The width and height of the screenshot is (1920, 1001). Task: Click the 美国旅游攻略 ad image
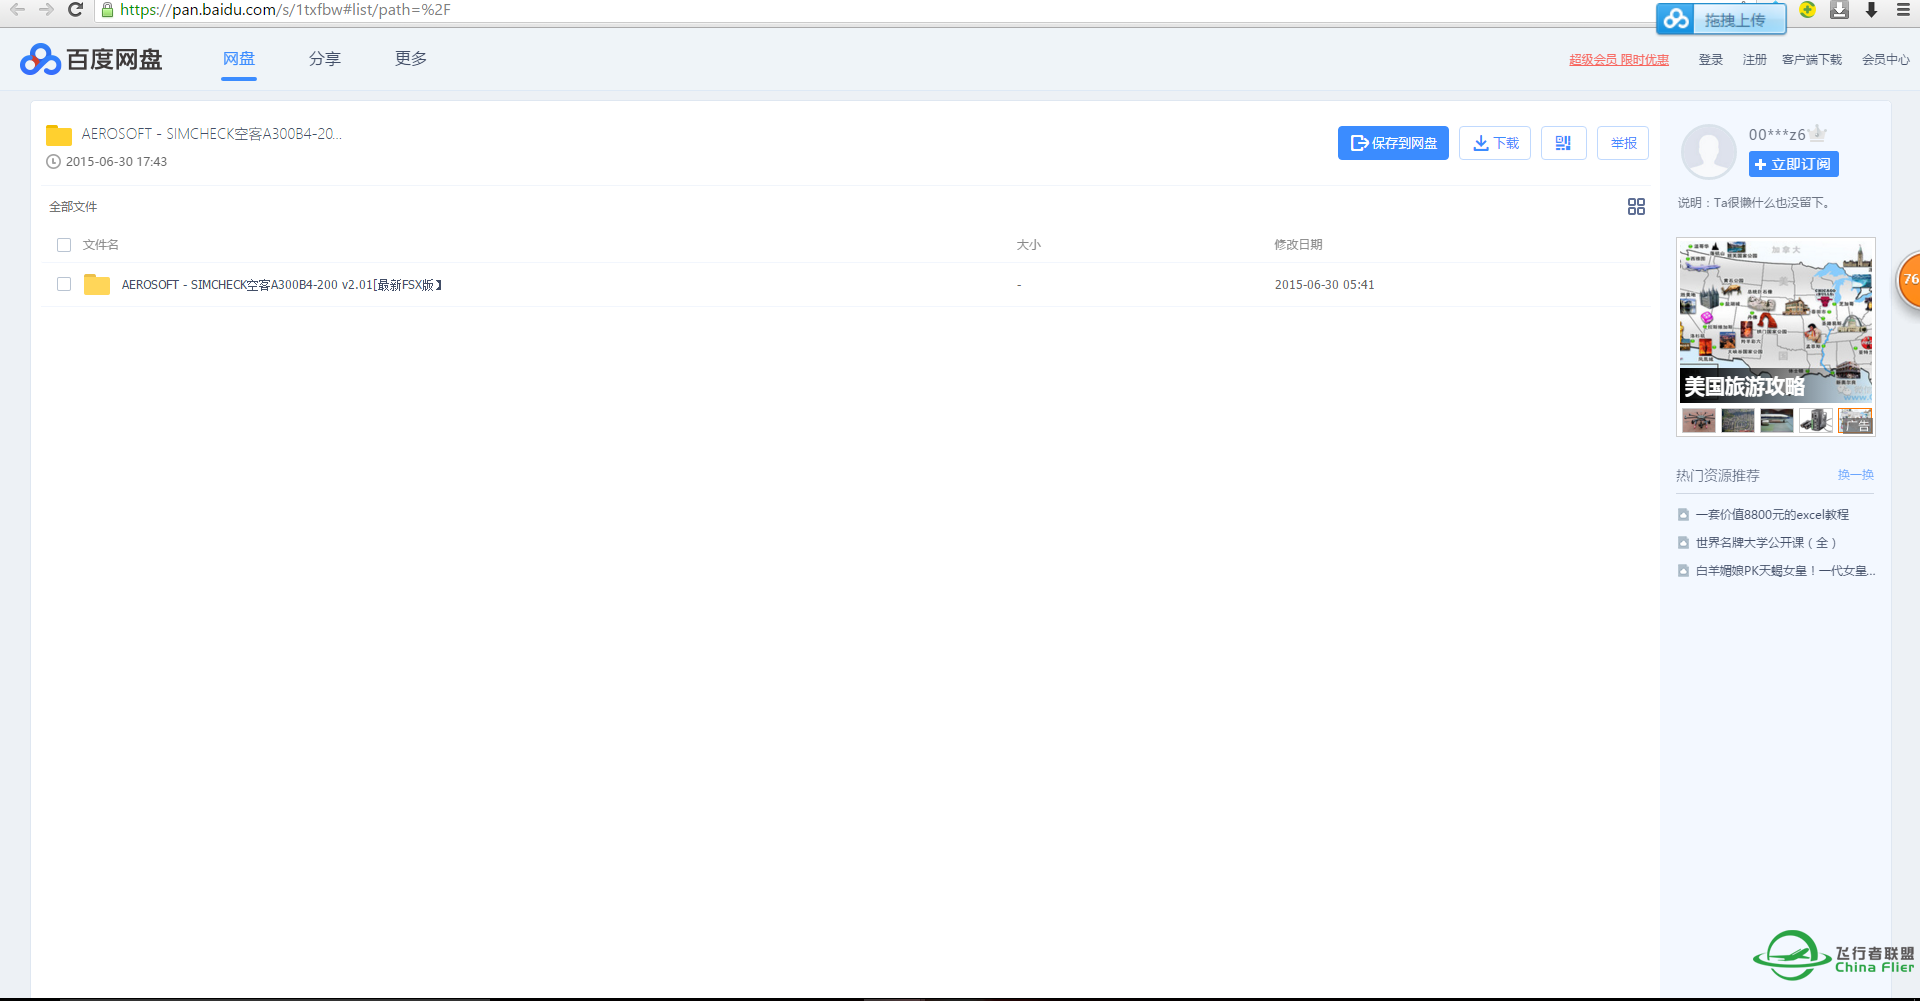tap(1775, 322)
